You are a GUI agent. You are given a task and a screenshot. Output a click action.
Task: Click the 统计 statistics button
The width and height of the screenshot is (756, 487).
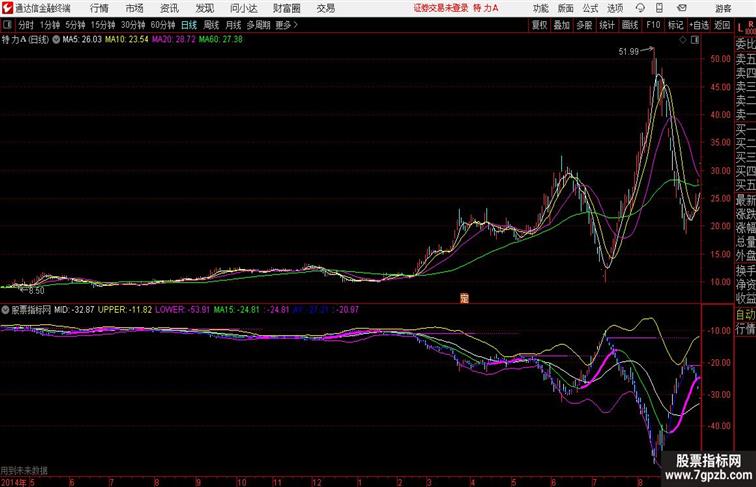click(x=607, y=25)
